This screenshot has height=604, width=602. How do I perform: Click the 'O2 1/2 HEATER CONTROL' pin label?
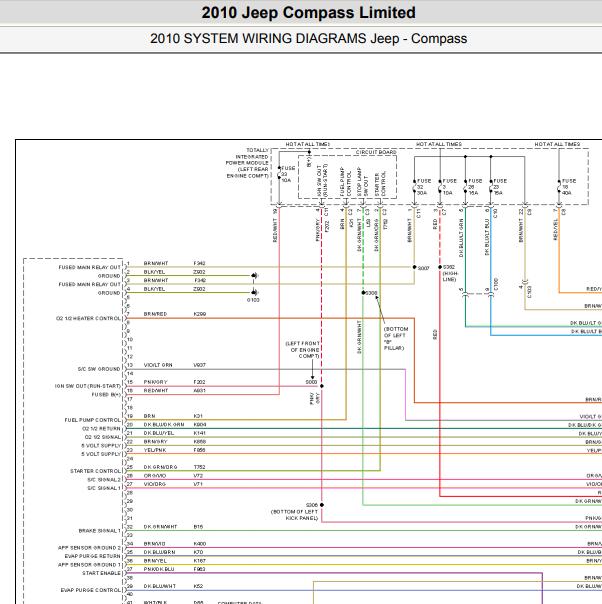tap(88, 318)
